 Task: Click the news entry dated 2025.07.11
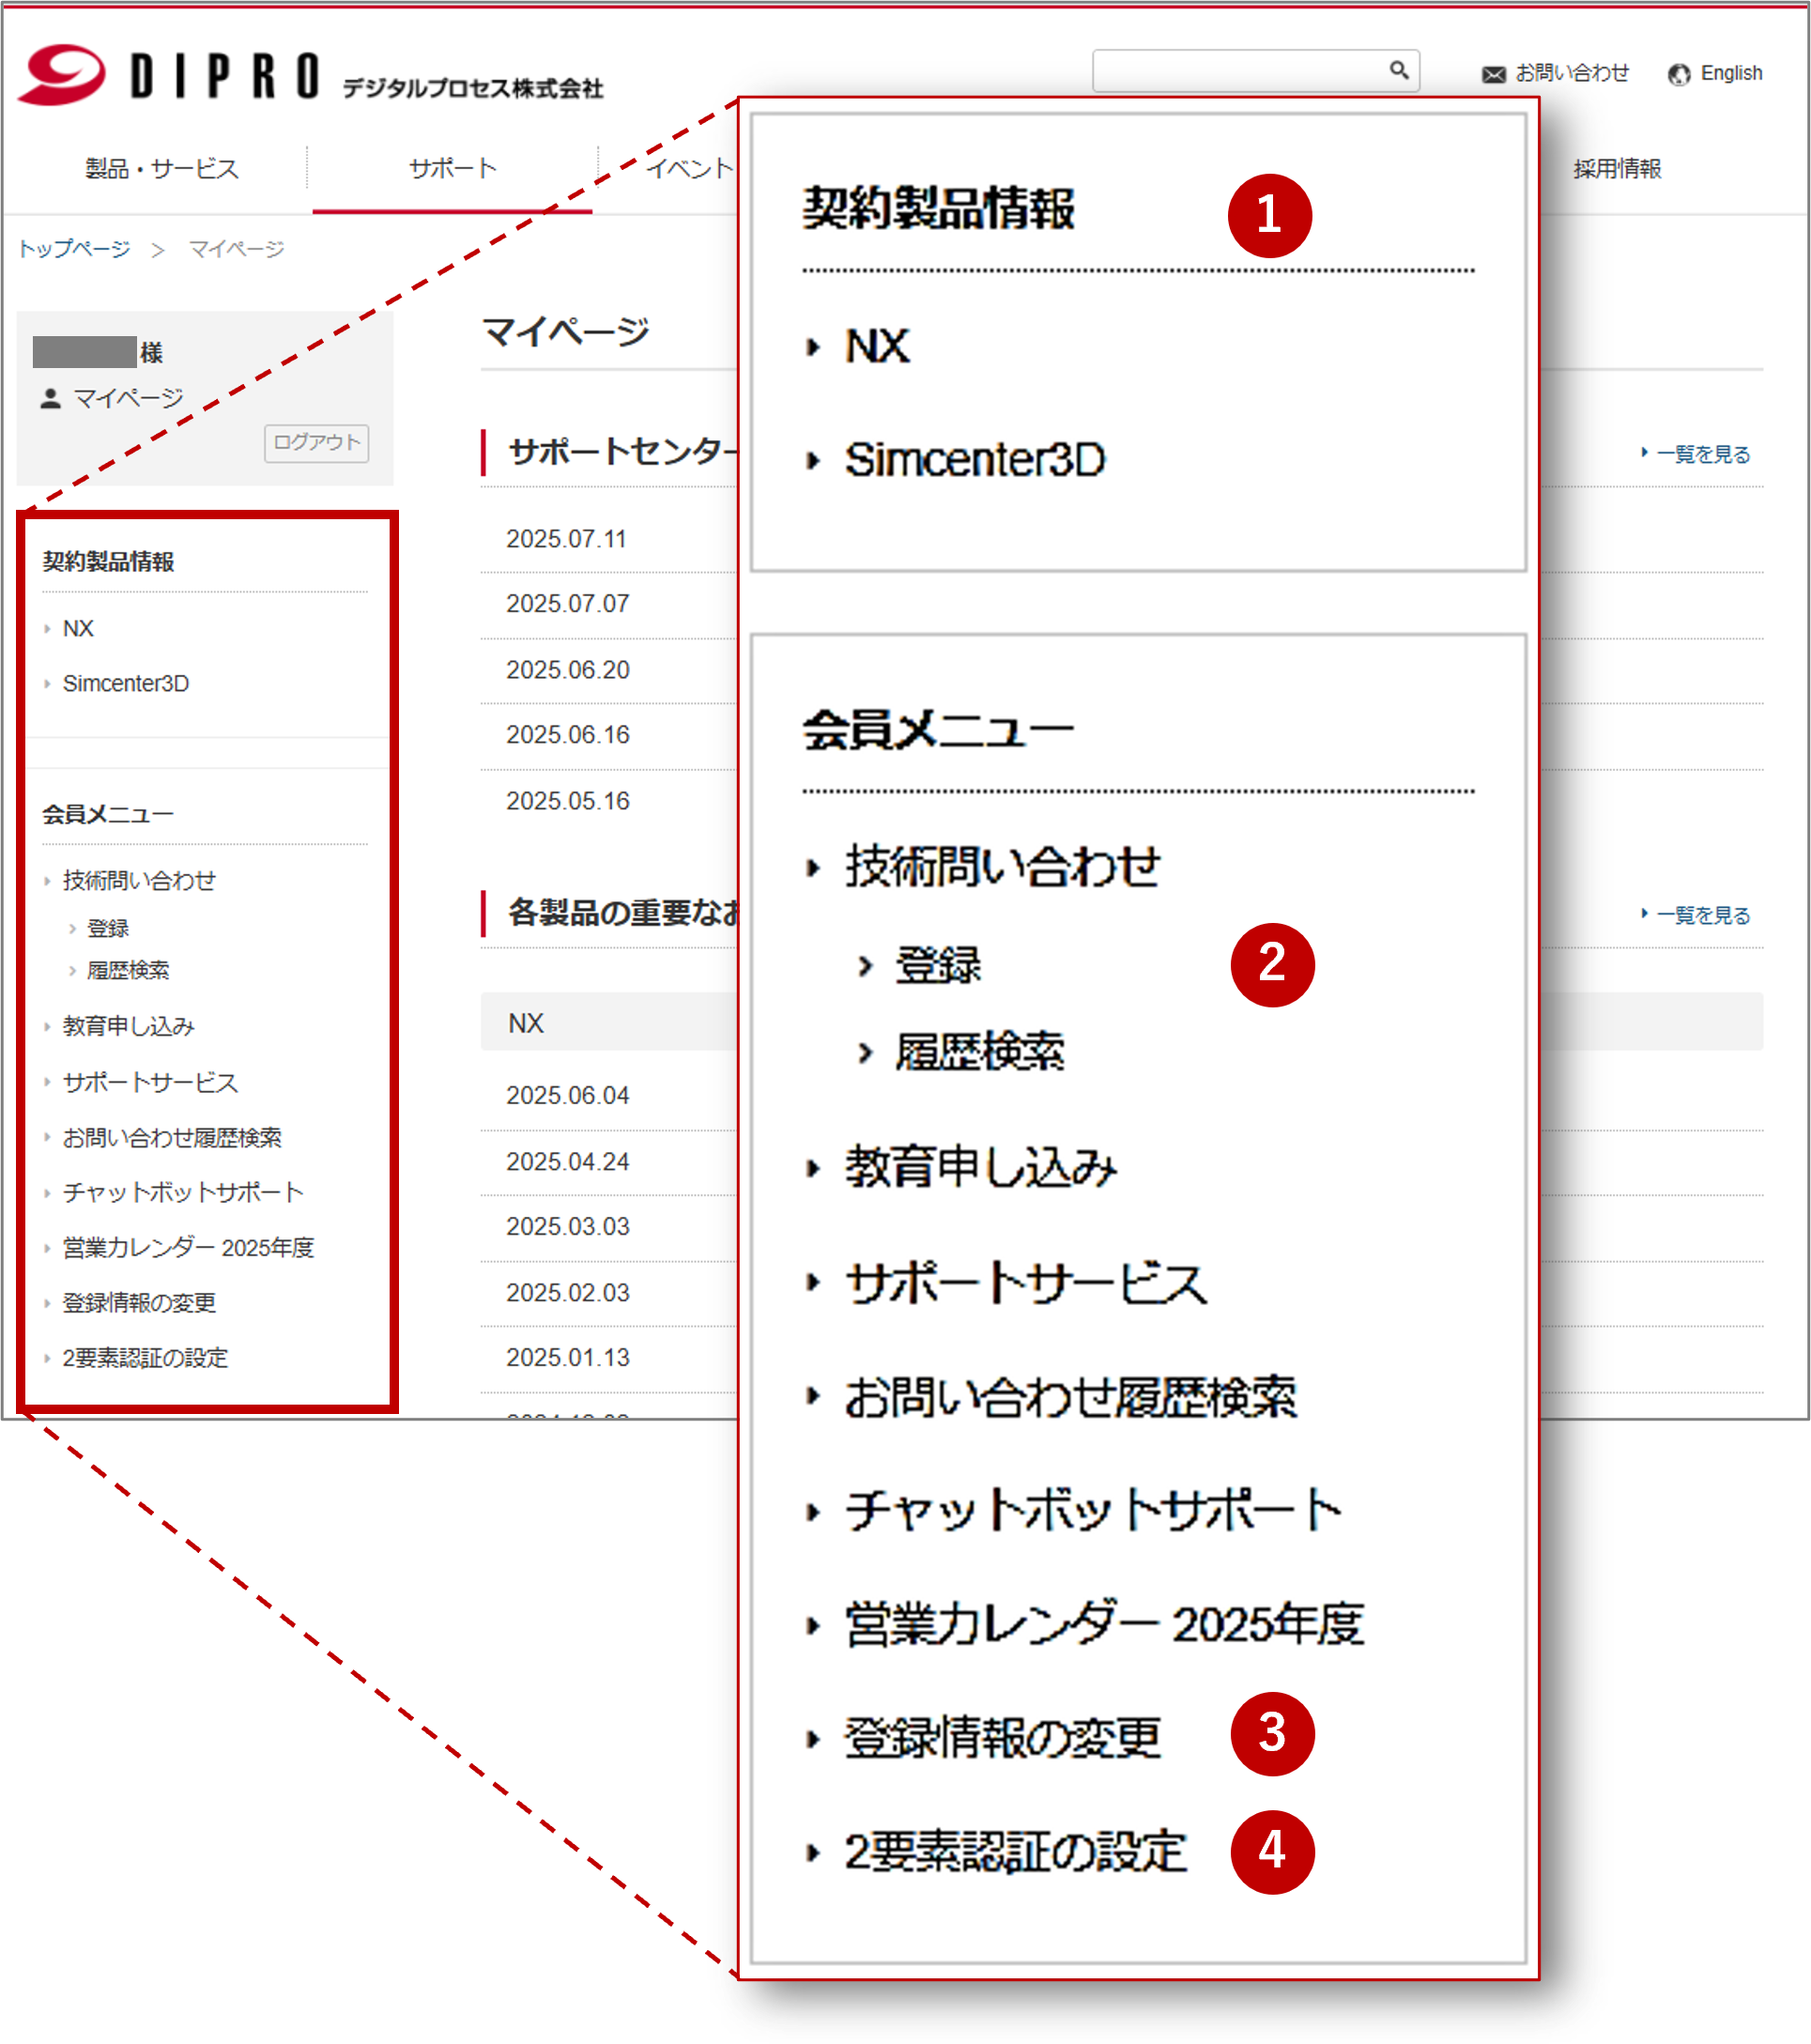[x=566, y=539]
